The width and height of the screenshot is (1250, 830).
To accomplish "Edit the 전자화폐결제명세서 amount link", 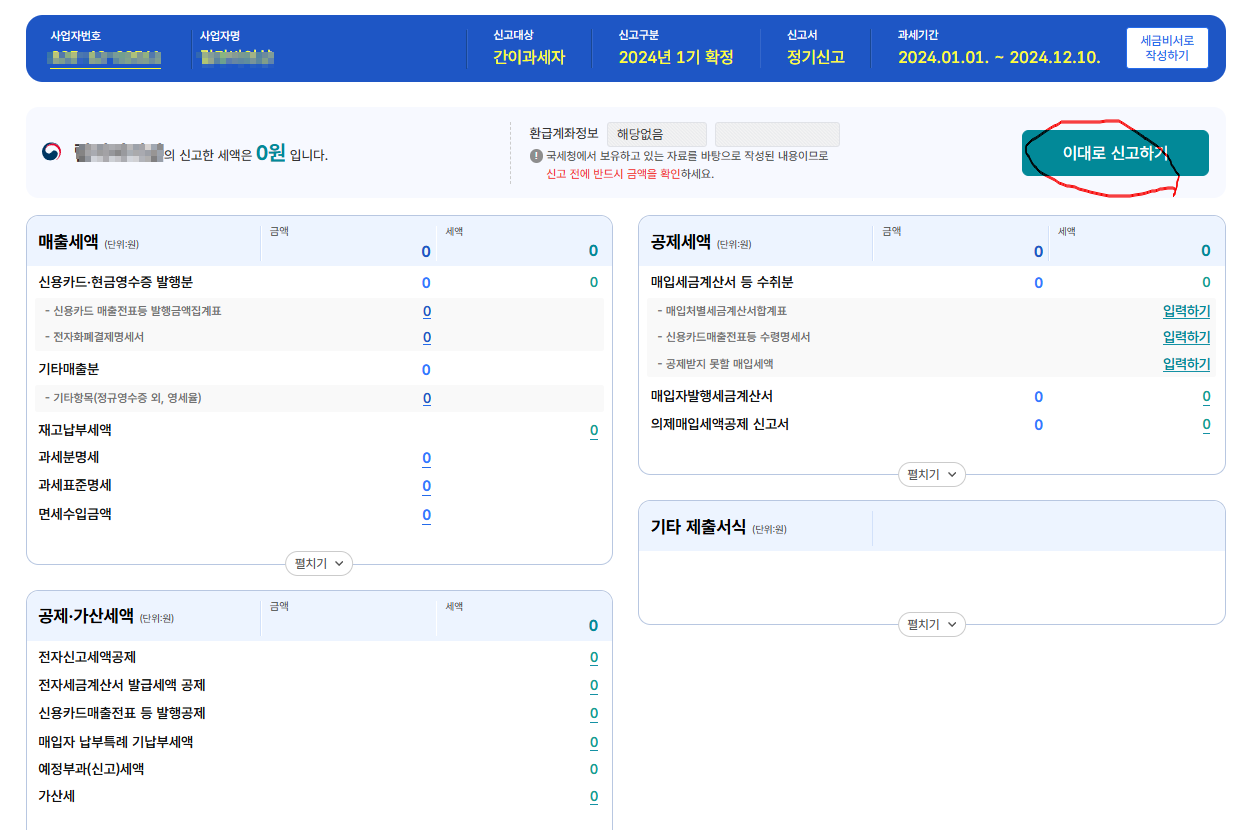I will (426, 338).
